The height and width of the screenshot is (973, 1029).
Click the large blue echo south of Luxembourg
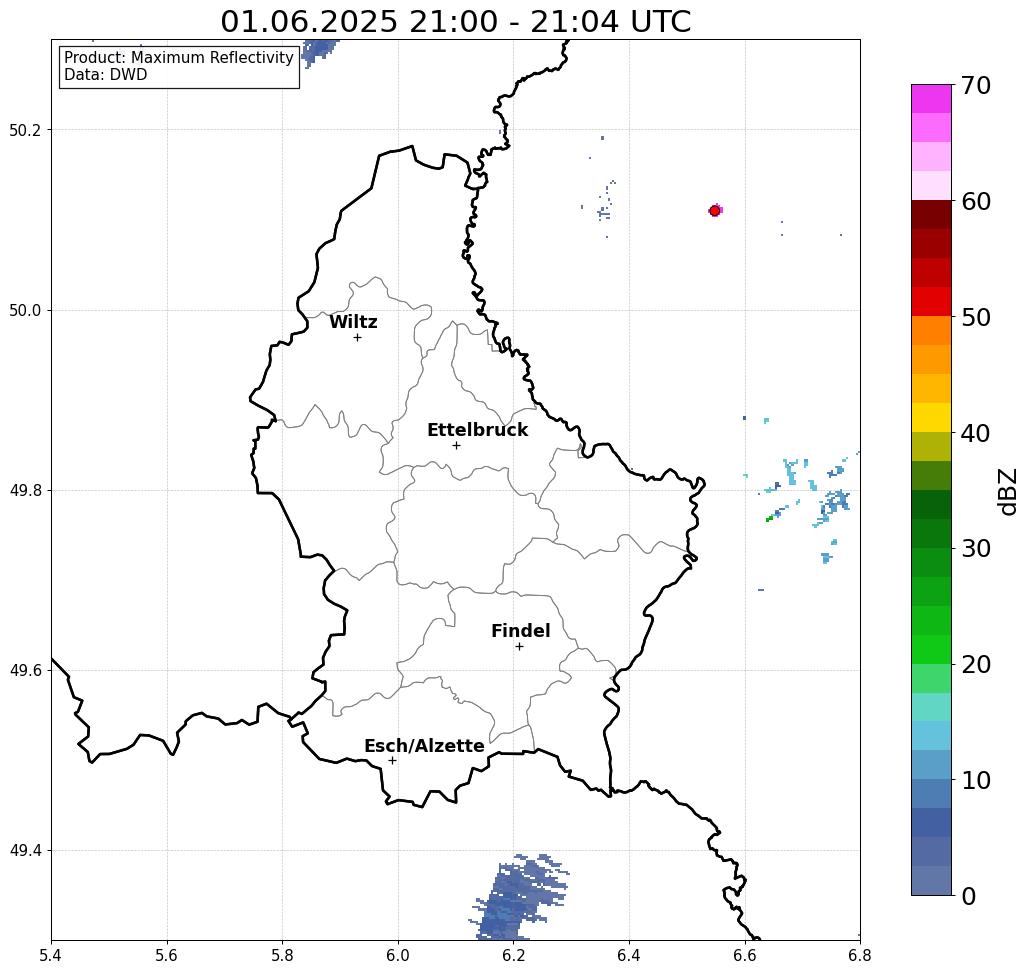(x=520, y=897)
